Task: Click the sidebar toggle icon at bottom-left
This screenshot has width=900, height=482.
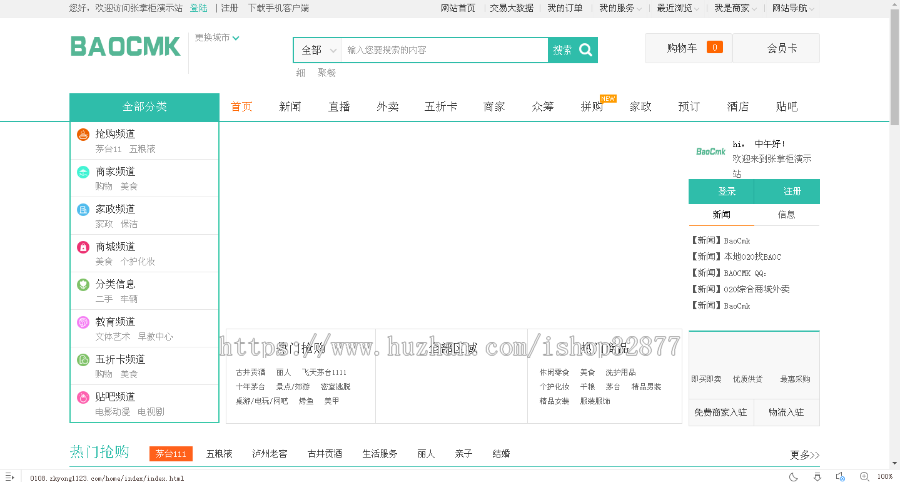Action: (9, 477)
